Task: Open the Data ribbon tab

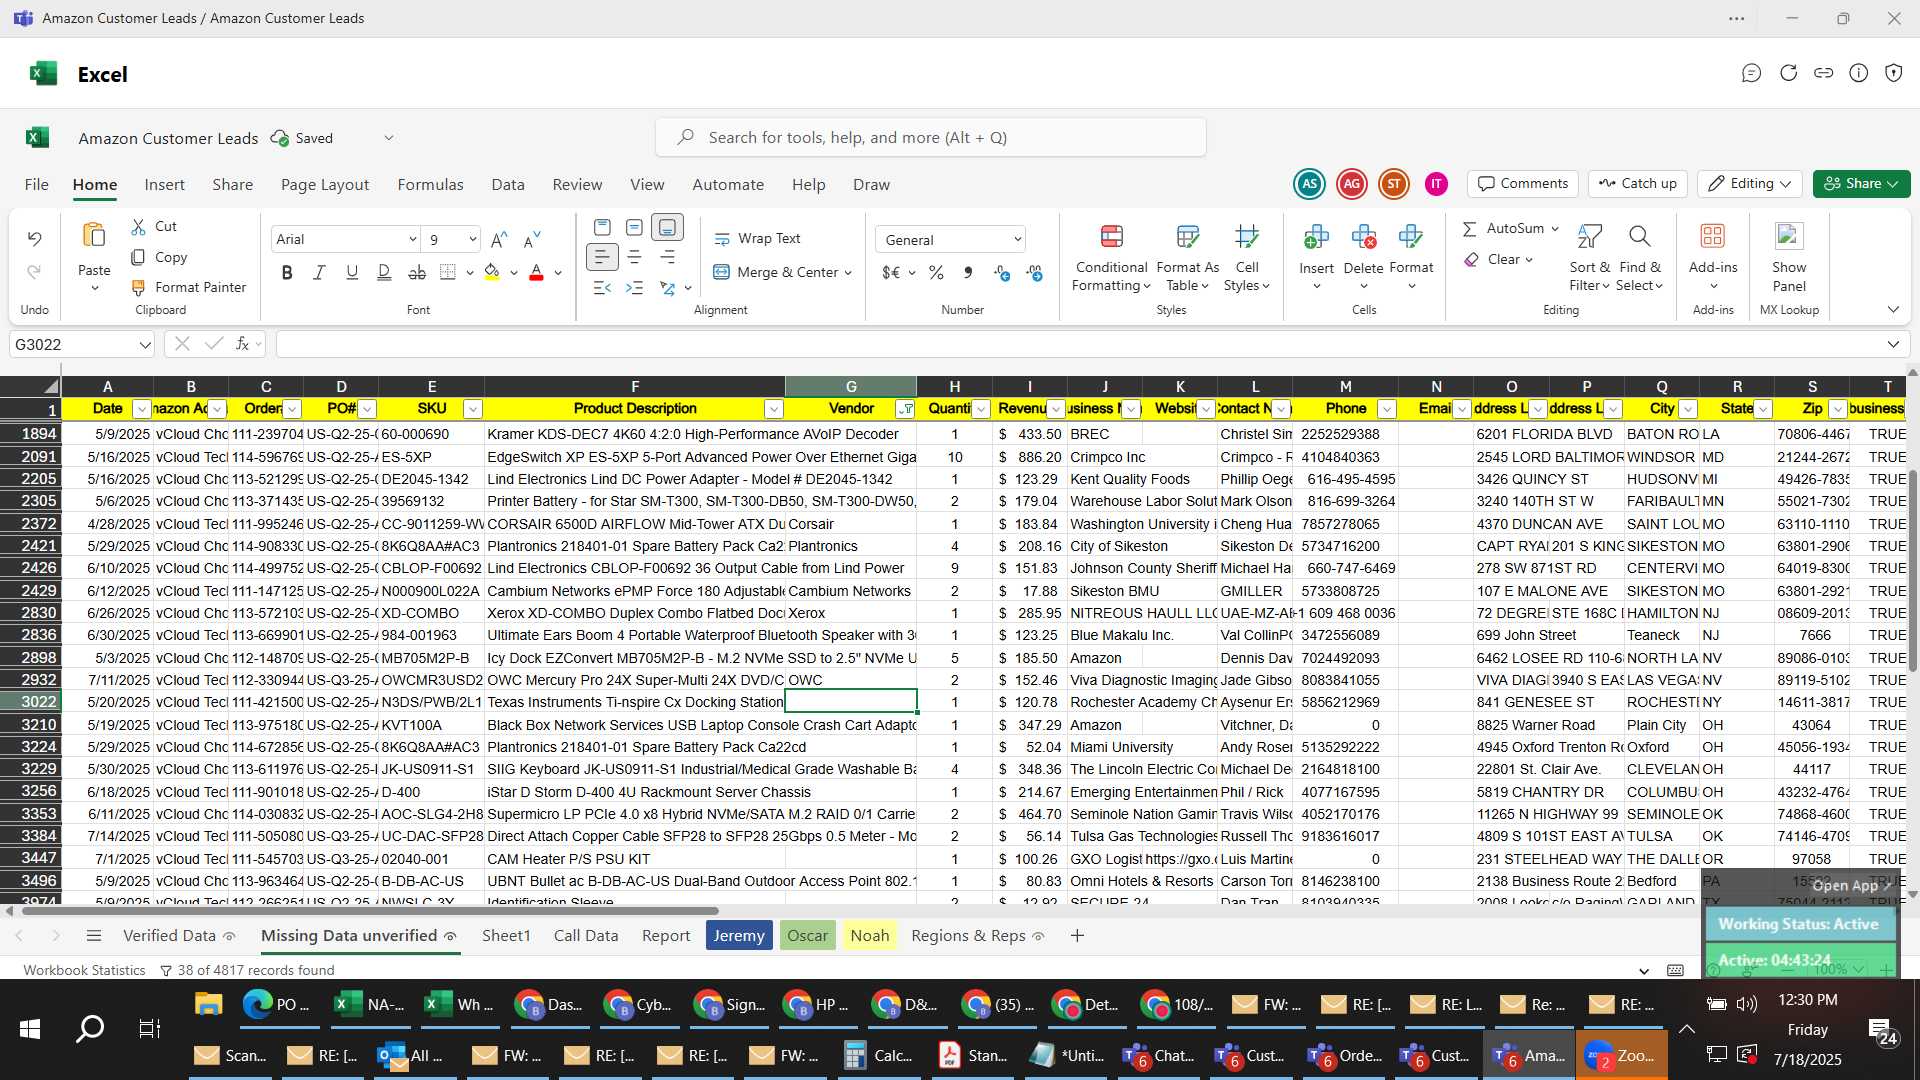Action: click(x=508, y=185)
